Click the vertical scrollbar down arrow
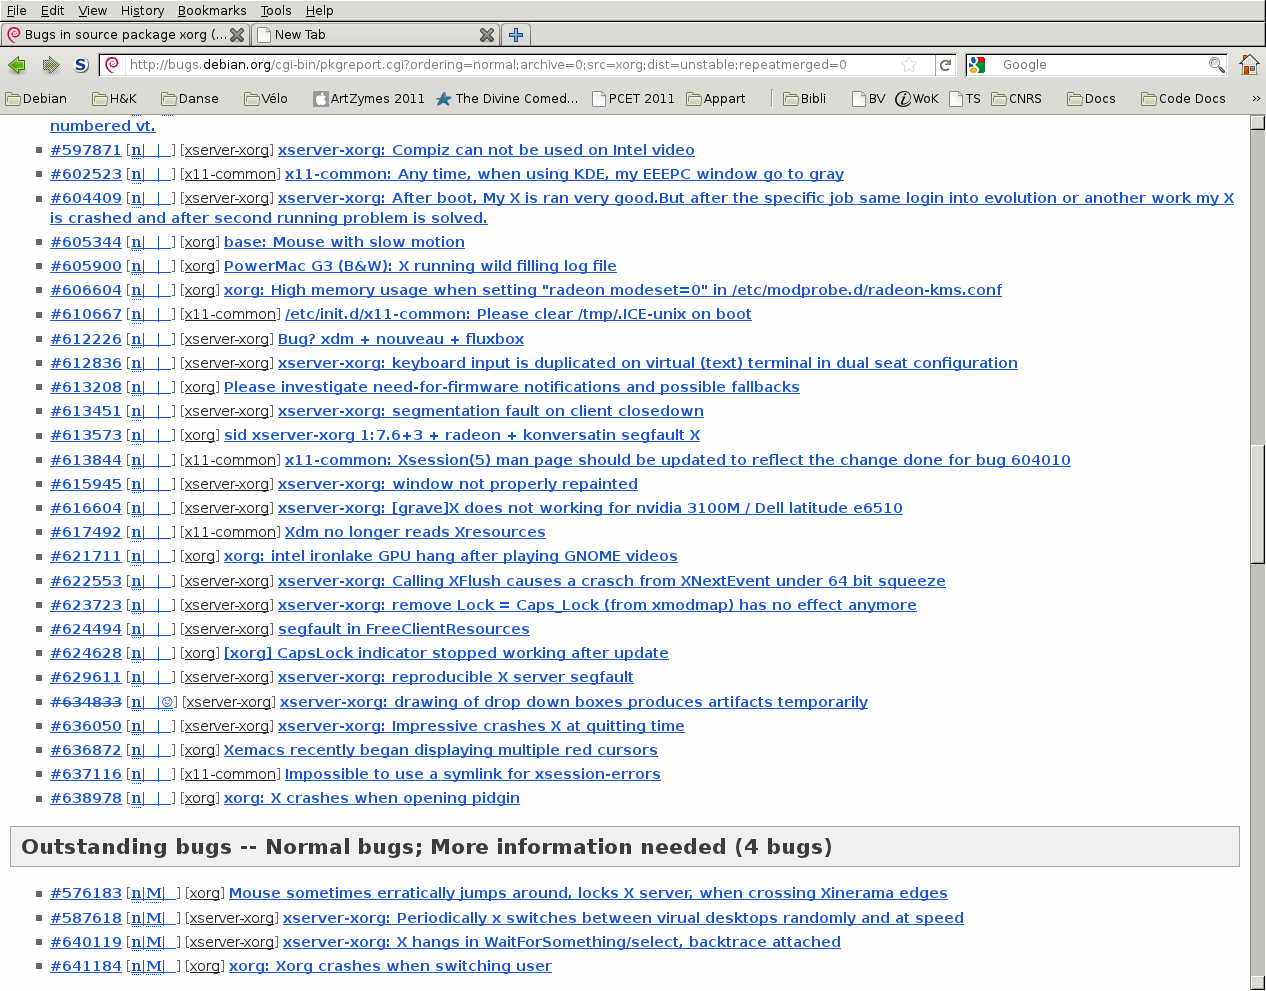 1257,982
